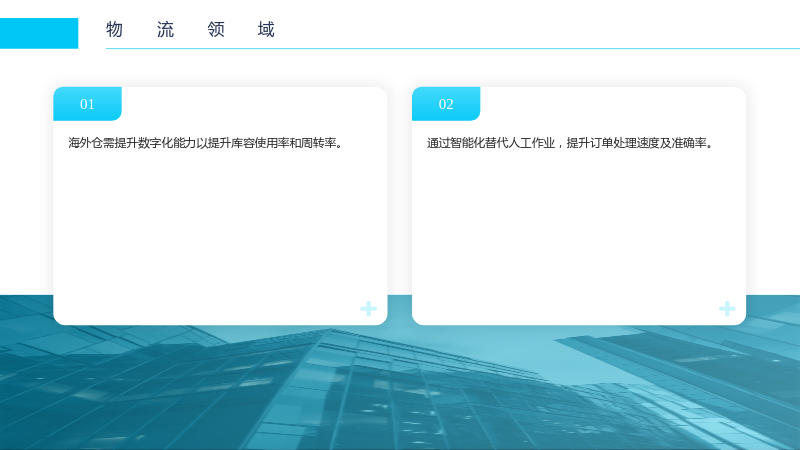Click the thin line under the title

pos(453,48)
